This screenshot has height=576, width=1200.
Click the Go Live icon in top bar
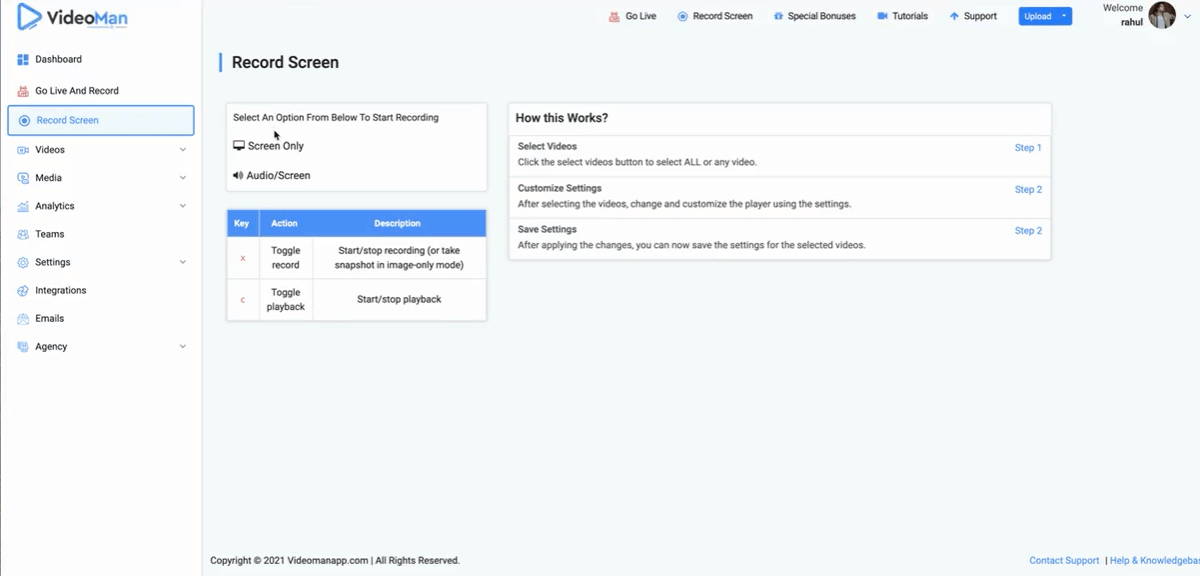coord(614,16)
